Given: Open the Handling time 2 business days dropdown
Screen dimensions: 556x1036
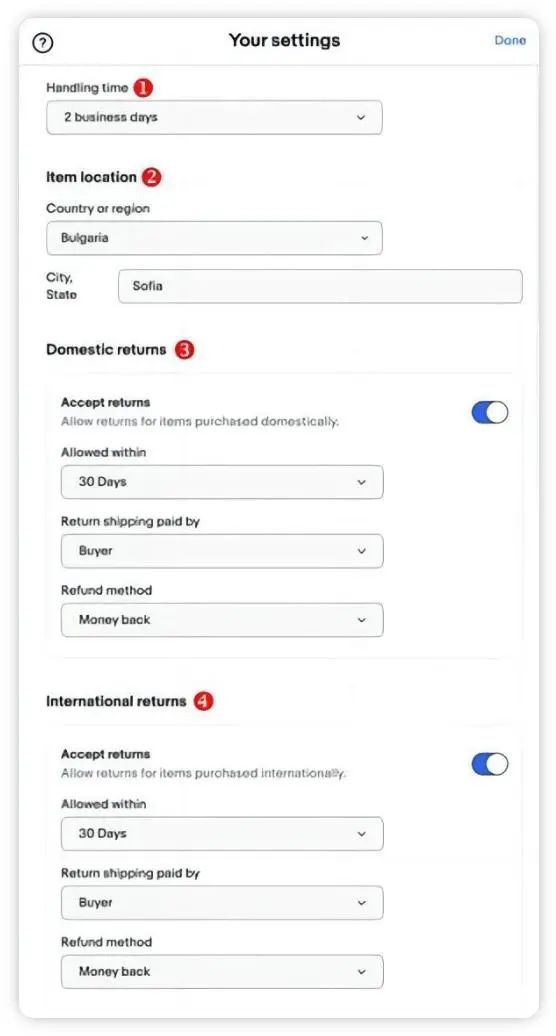Looking at the screenshot, I should coord(214,118).
